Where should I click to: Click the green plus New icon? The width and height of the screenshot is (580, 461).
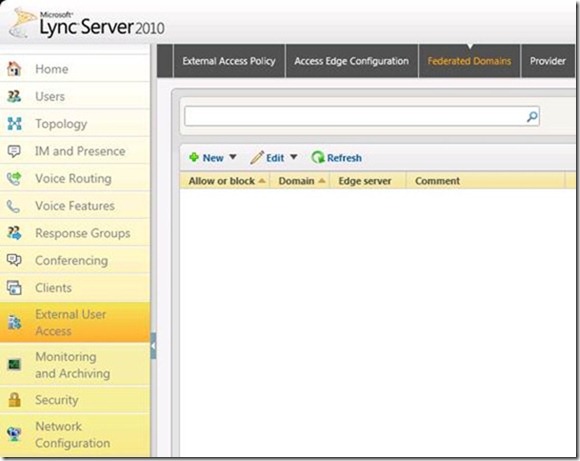pos(194,157)
